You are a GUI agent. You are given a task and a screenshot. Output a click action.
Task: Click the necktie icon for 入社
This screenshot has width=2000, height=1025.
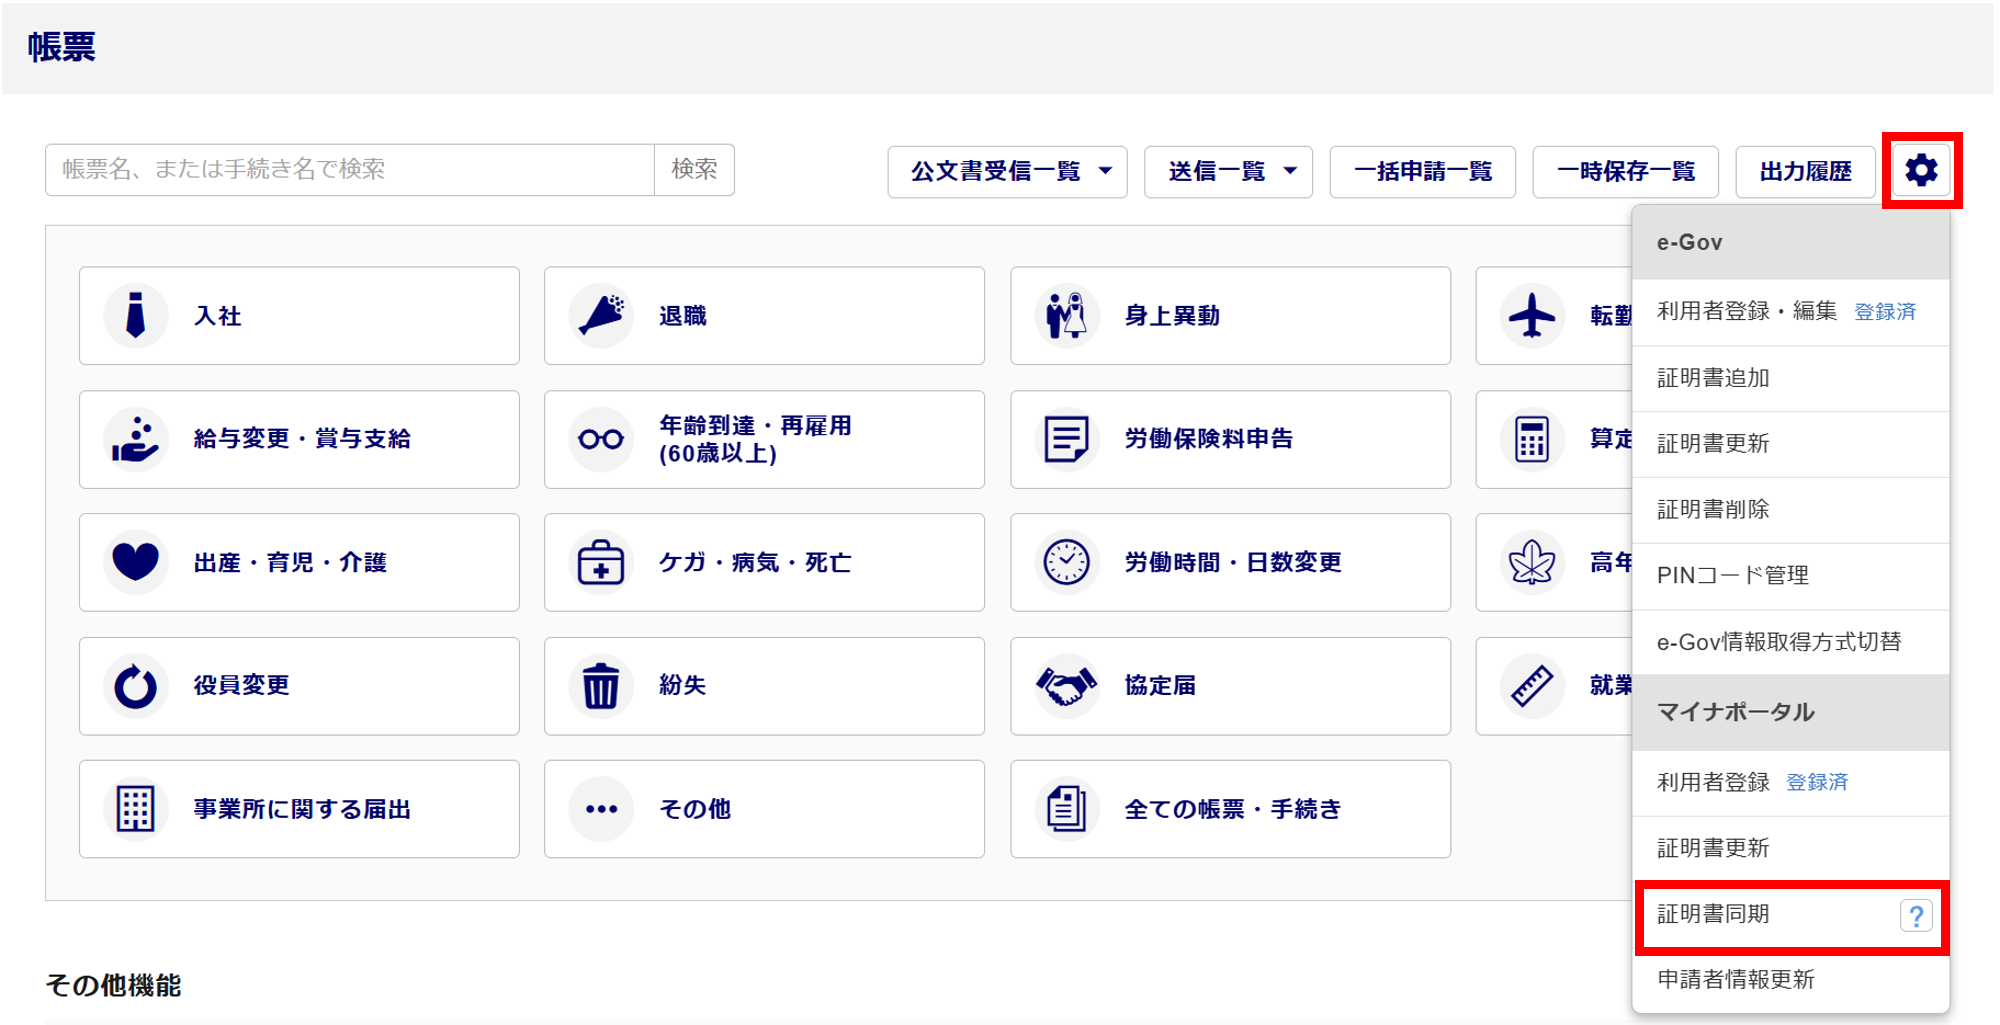135,315
